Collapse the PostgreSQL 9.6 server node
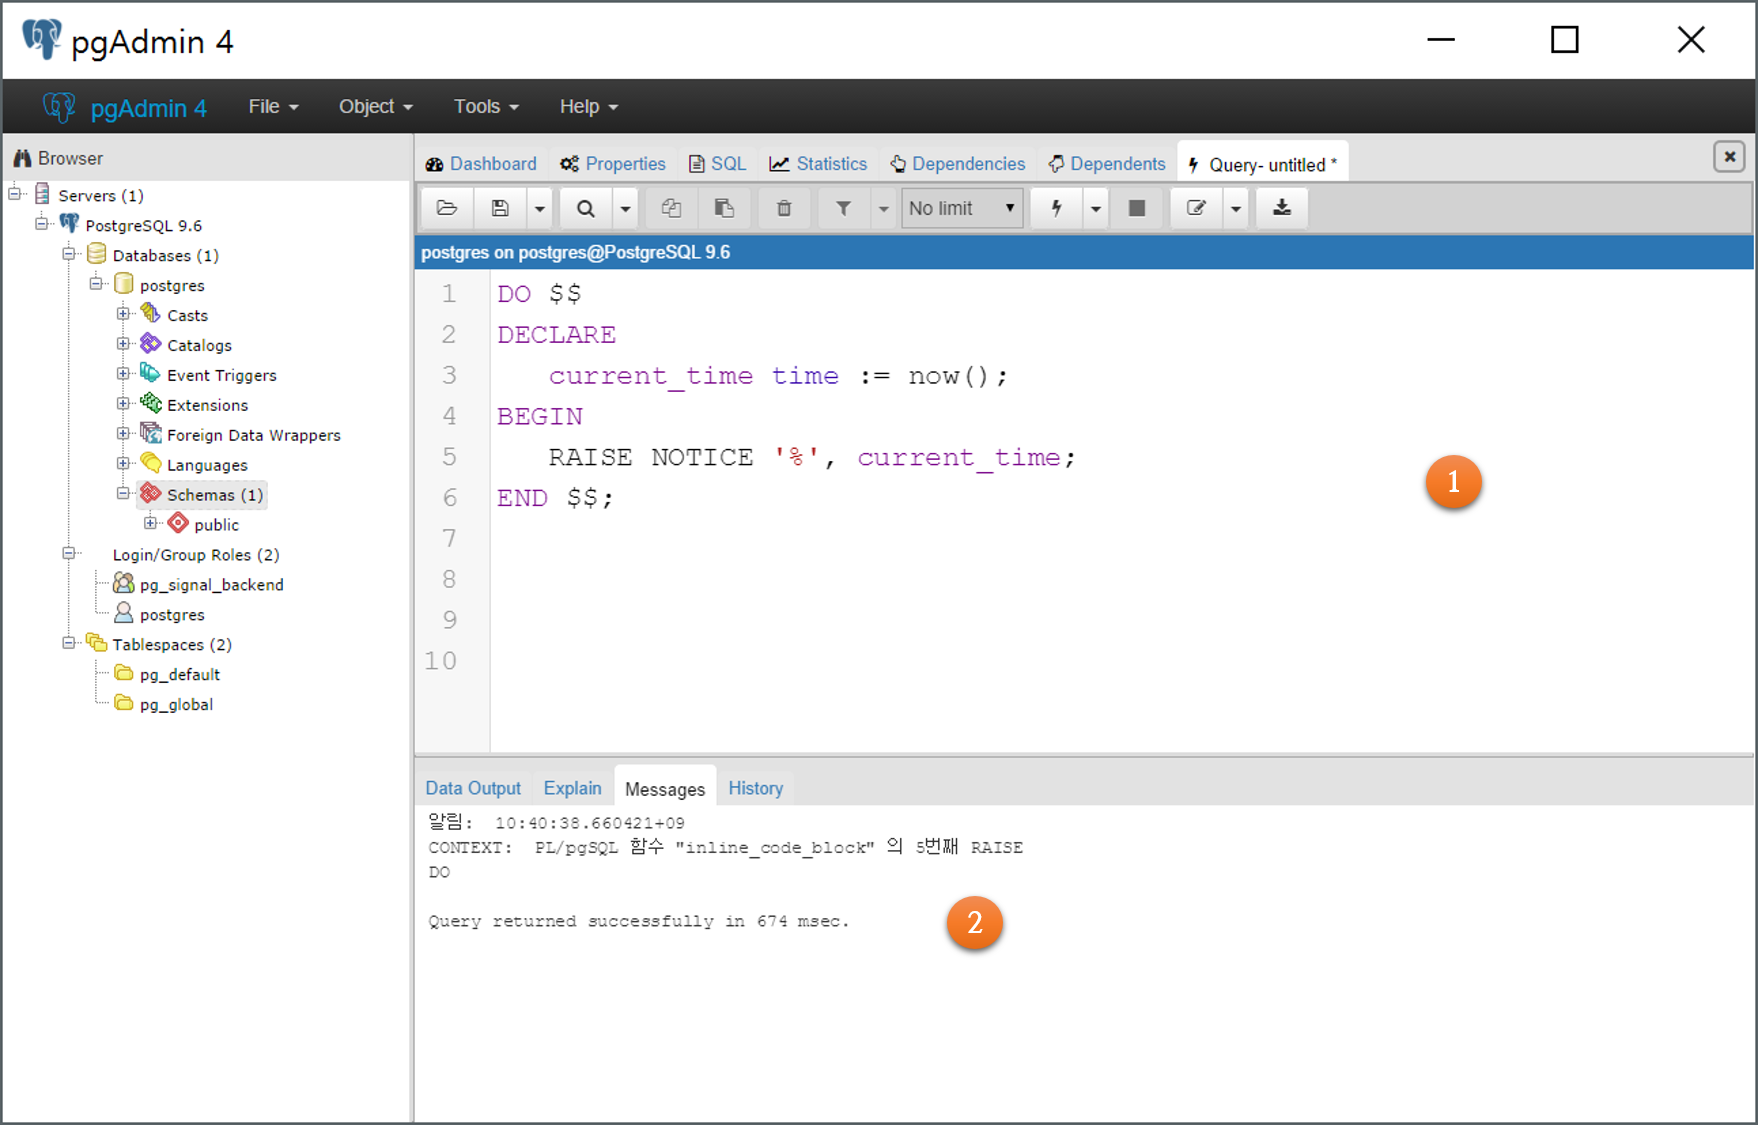This screenshot has height=1125, width=1758. coord(42,223)
